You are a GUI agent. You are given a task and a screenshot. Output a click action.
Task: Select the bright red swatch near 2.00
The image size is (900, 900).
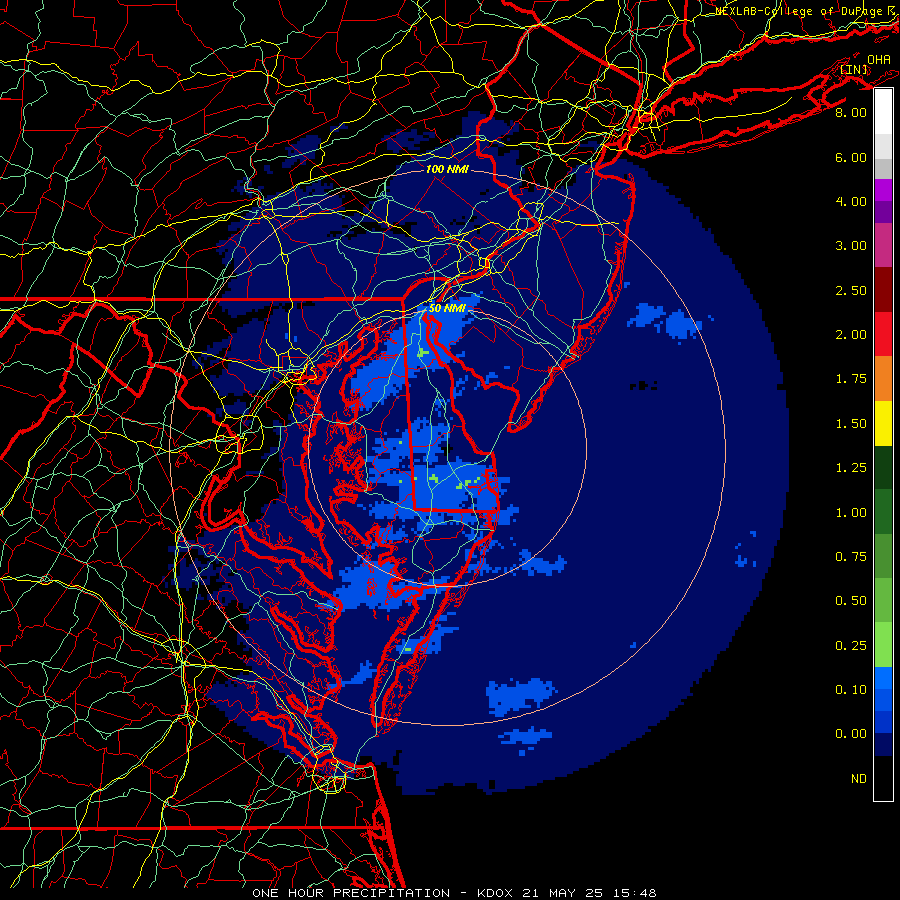(883, 334)
